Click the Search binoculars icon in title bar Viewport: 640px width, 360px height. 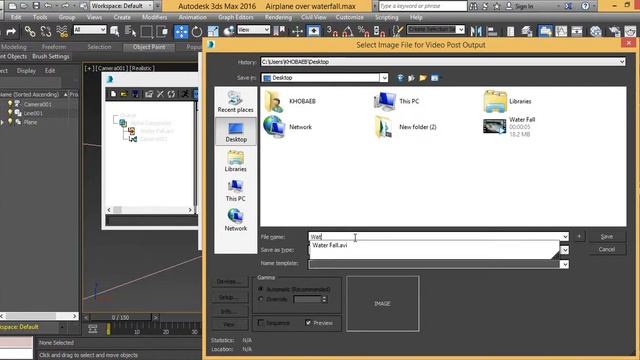click(473, 6)
